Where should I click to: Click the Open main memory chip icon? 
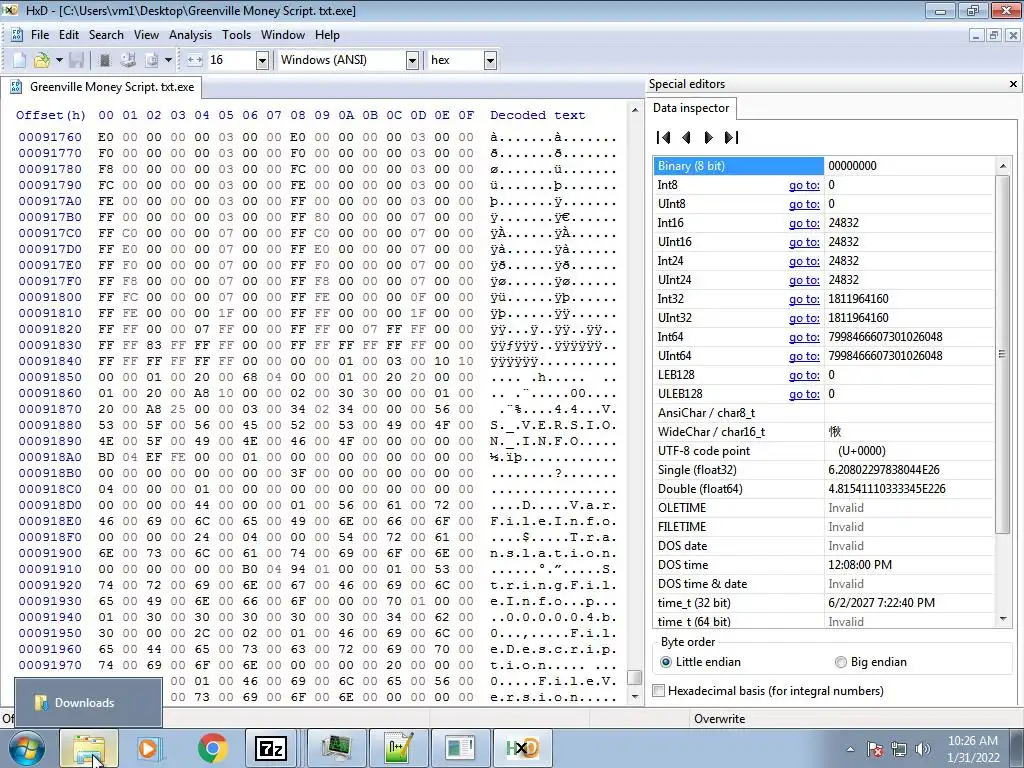pyautogui.click(x=104, y=60)
